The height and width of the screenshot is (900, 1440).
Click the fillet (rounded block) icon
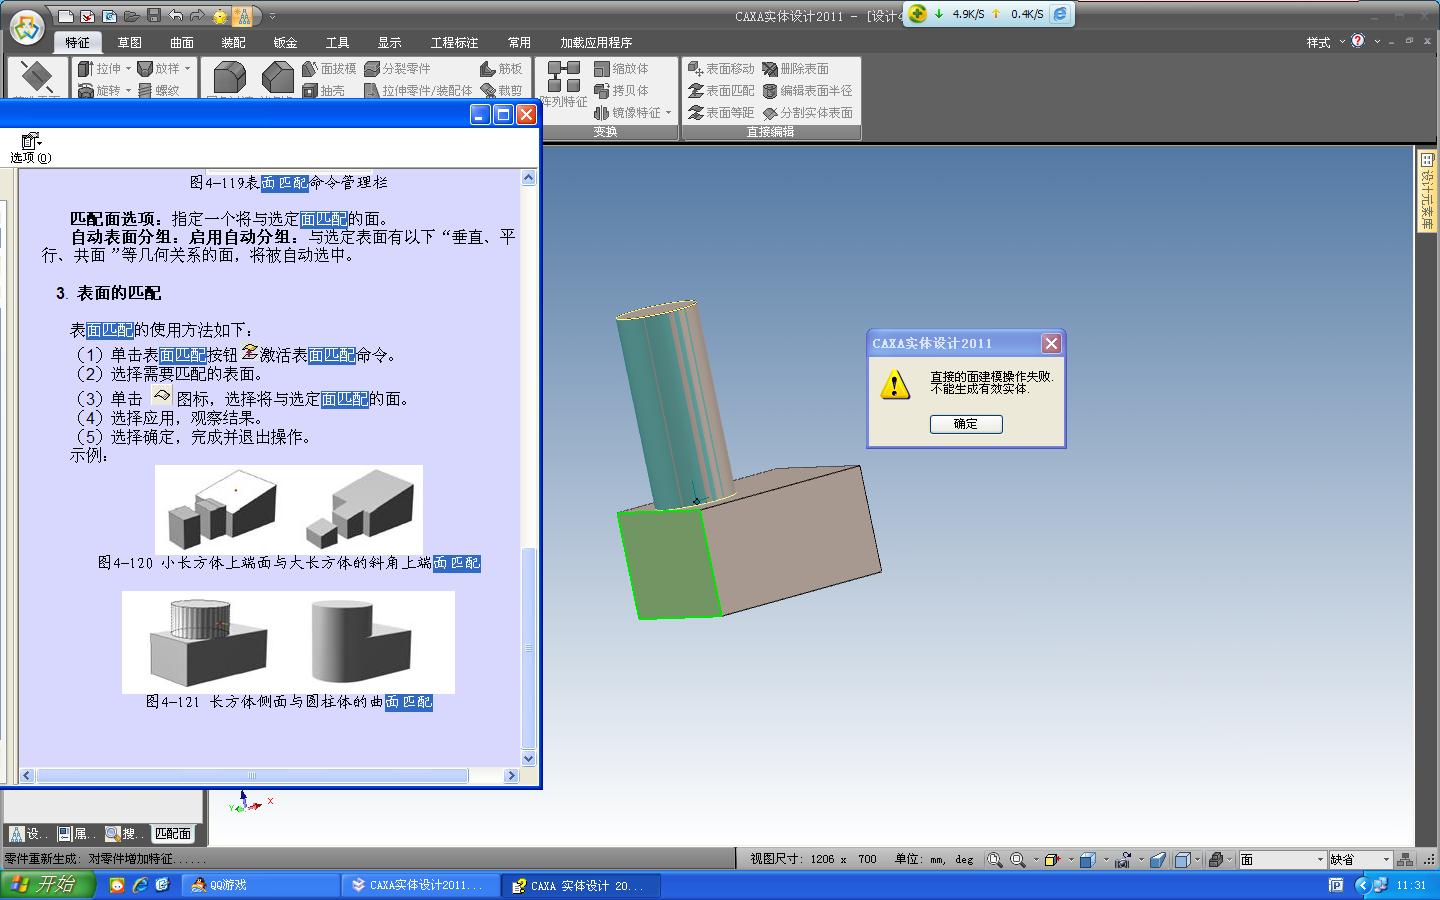tap(229, 78)
